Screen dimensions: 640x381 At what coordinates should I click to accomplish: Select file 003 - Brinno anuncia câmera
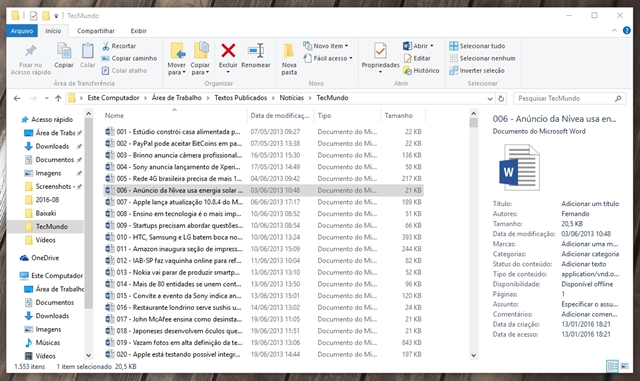263,155
